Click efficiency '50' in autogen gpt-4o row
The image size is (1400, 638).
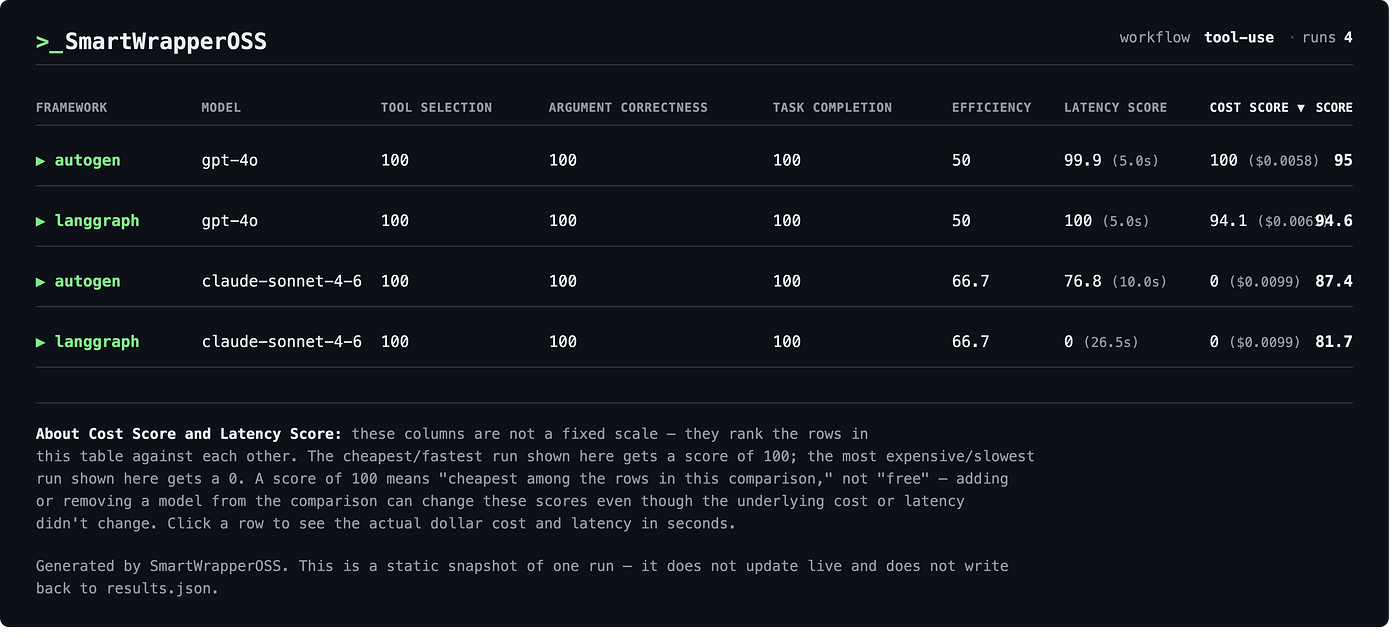[x=961, y=161]
